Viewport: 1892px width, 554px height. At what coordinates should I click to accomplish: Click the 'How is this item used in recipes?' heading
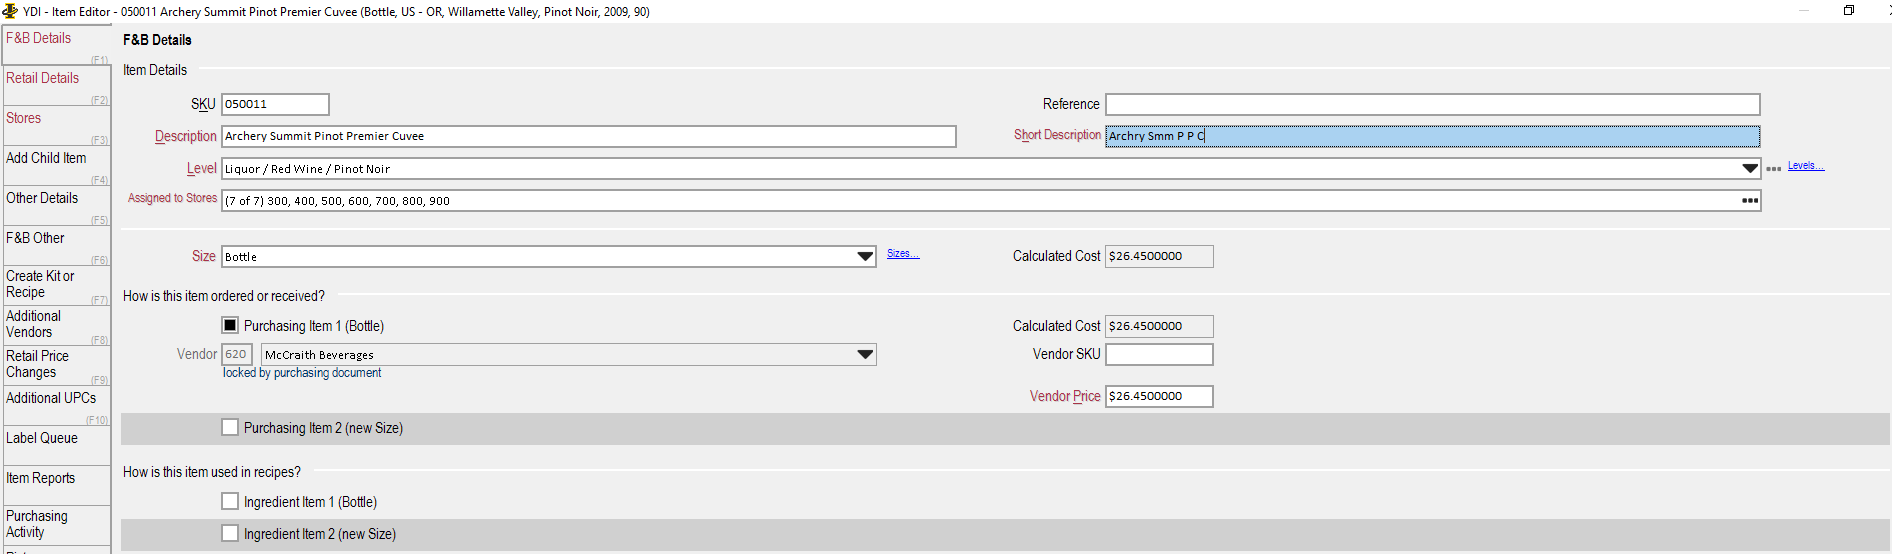(212, 472)
